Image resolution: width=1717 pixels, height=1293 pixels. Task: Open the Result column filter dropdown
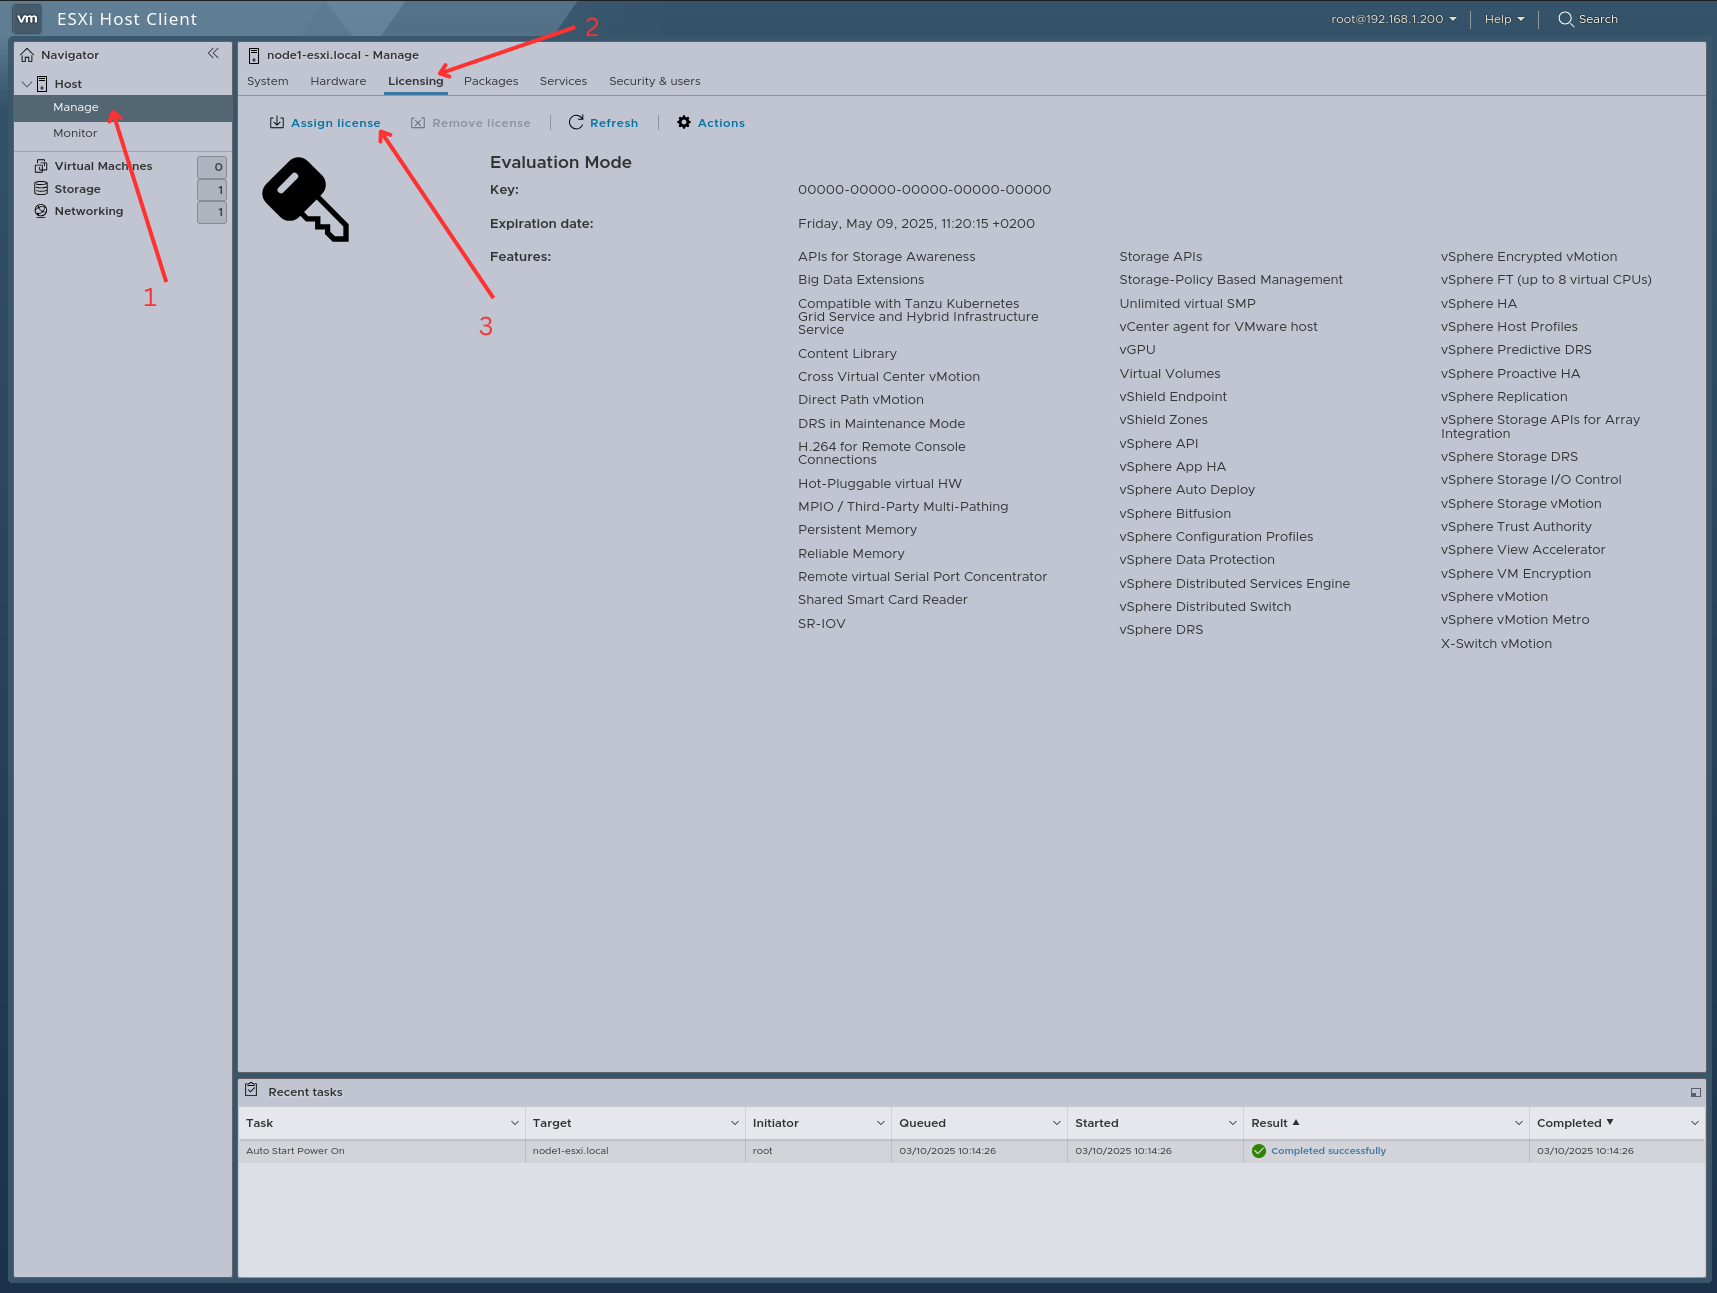pyautogui.click(x=1519, y=1123)
